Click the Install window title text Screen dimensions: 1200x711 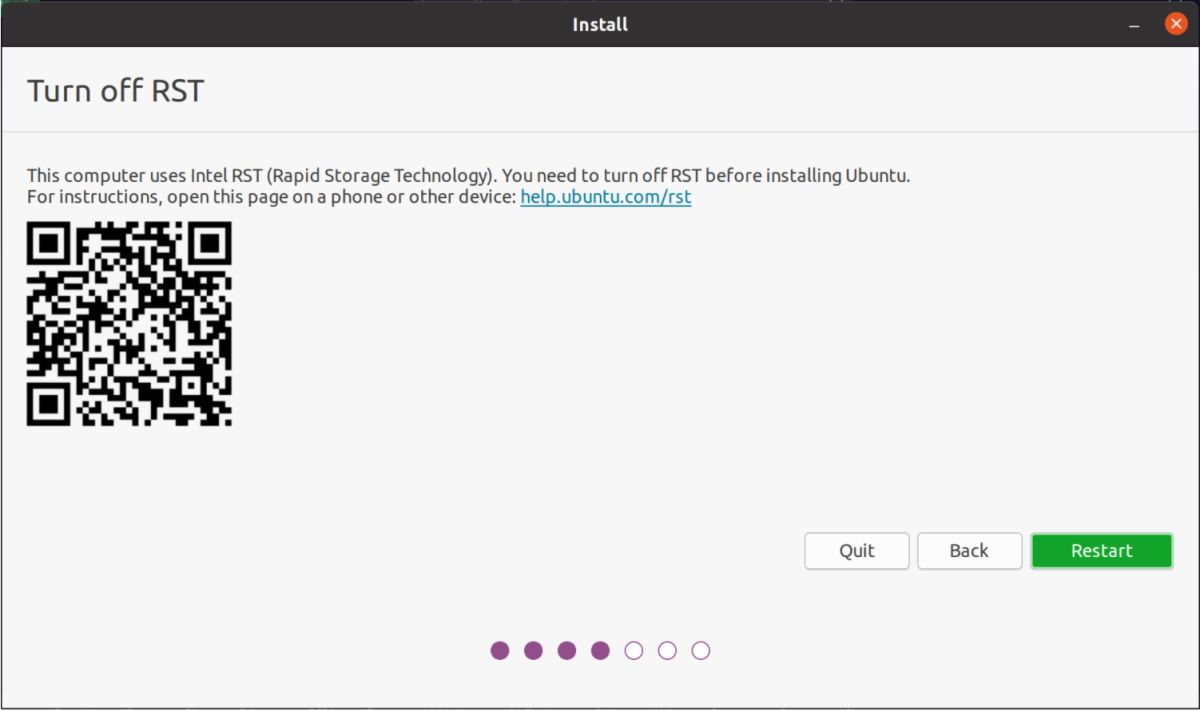600,24
